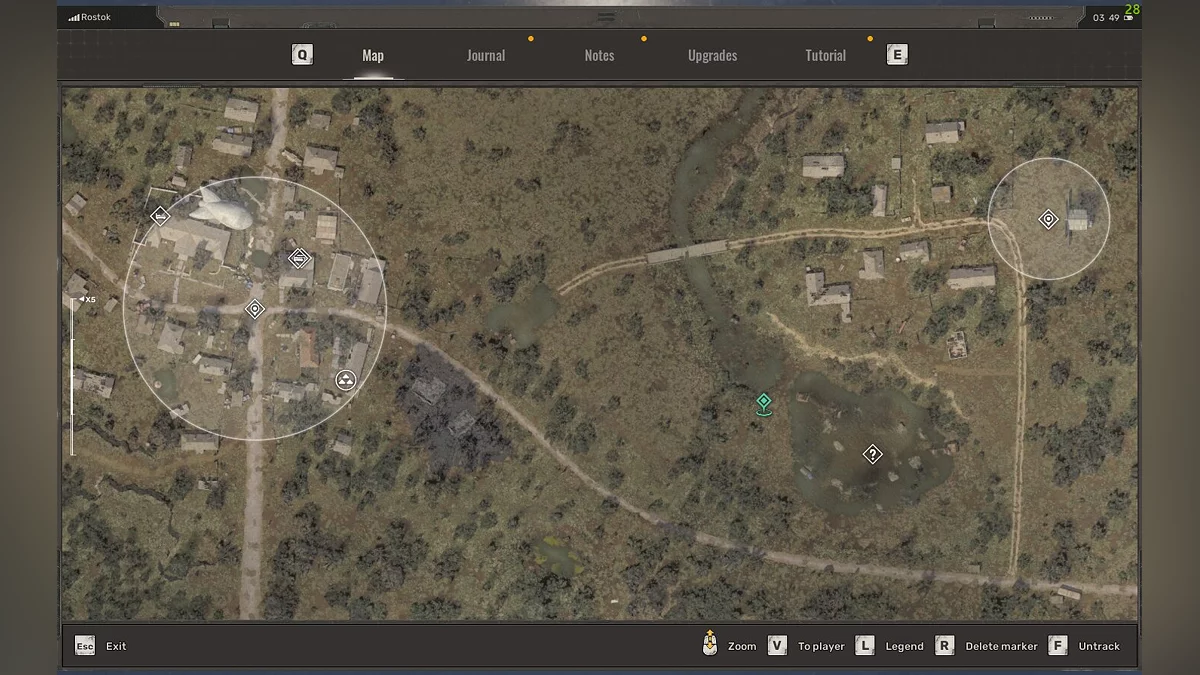Click the round triple-triangle marker in village
The height and width of the screenshot is (675, 1200).
coord(346,379)
